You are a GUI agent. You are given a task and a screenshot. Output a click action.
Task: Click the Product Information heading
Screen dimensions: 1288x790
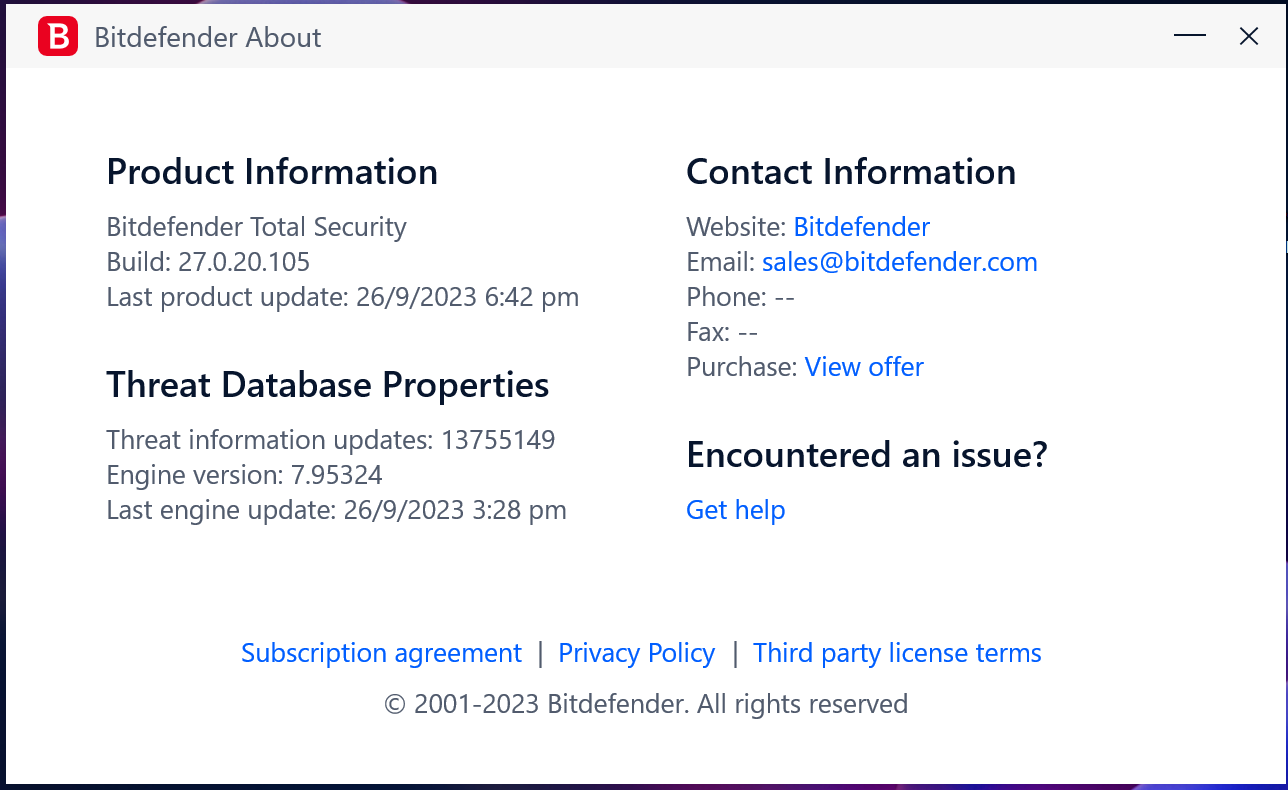272,172
